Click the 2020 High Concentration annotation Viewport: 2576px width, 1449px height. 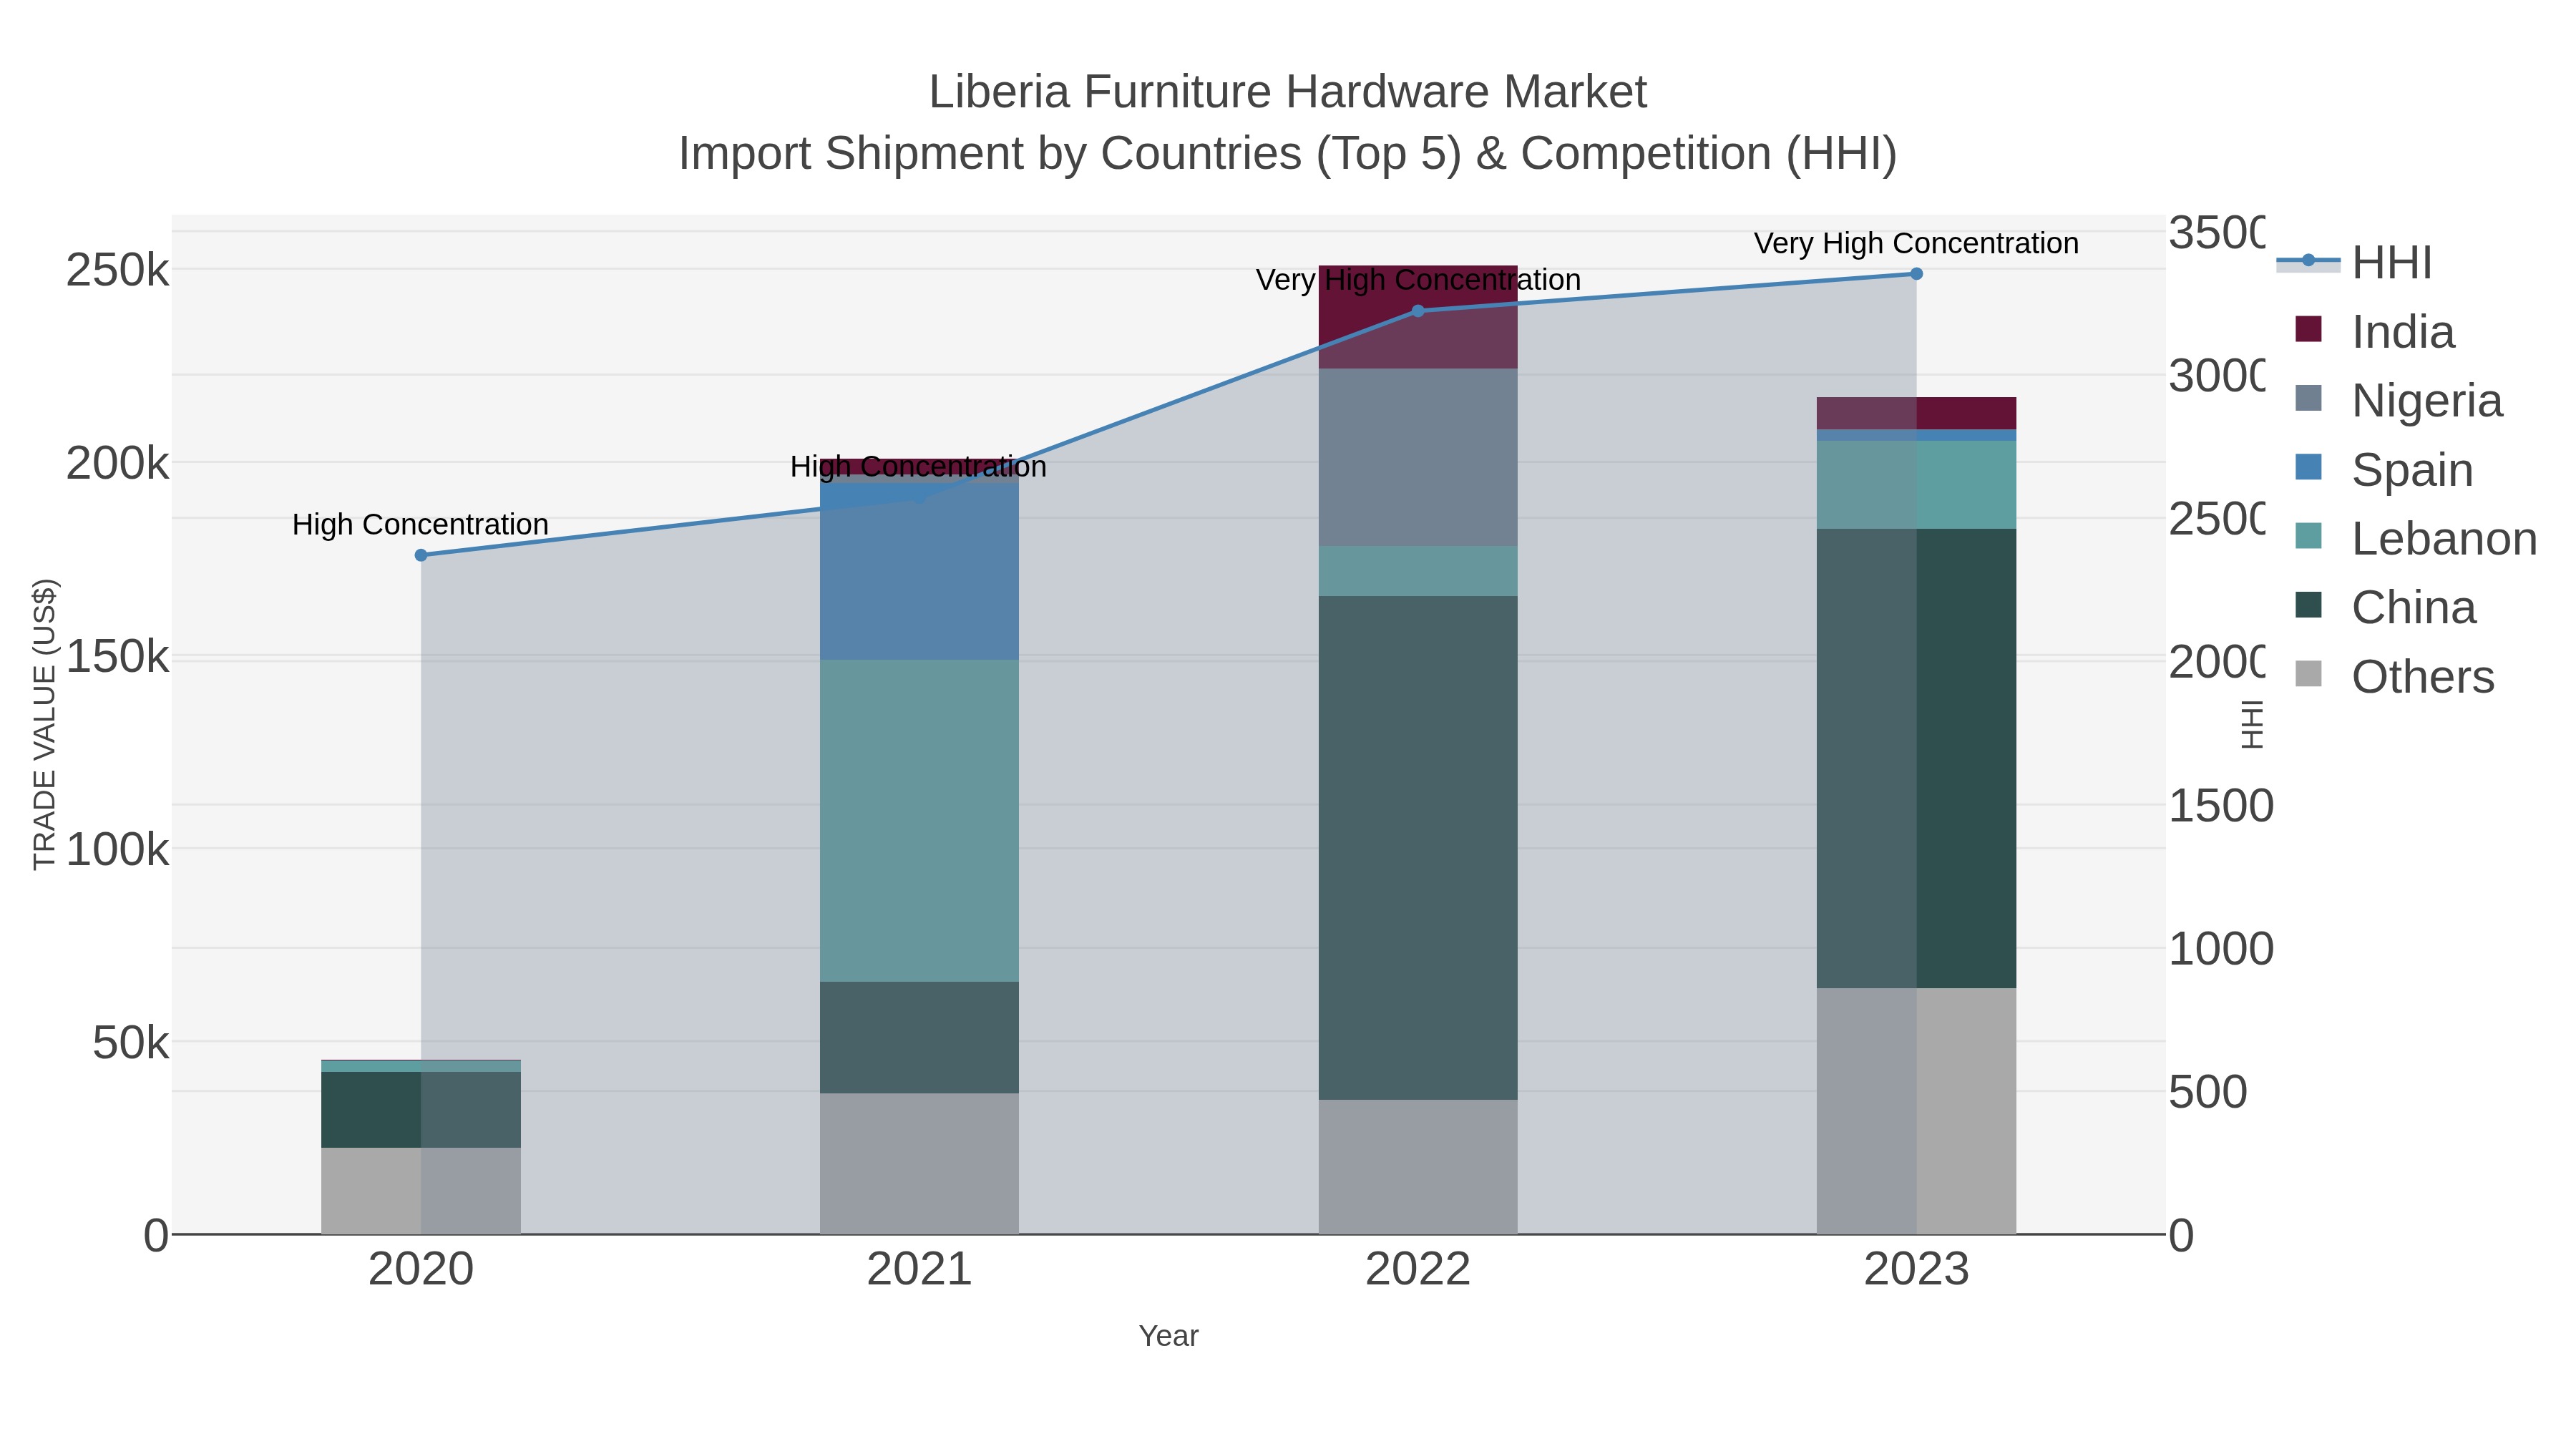[421, 524]
